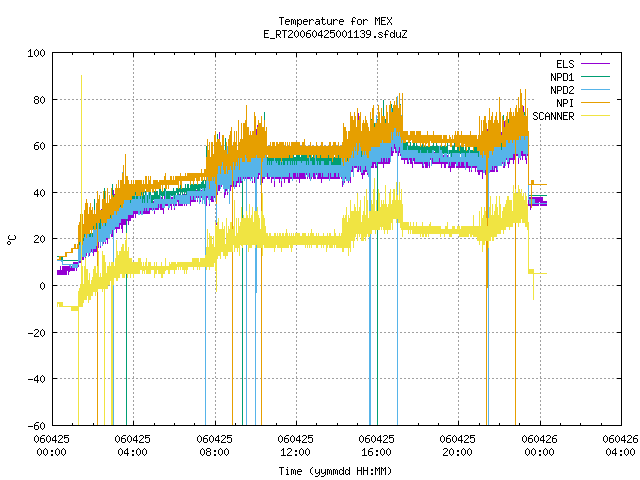Click the x-axis tick label 060425 00:00
Image resolution: width=640 pixels, height=480 pixels.
point(51,446)
